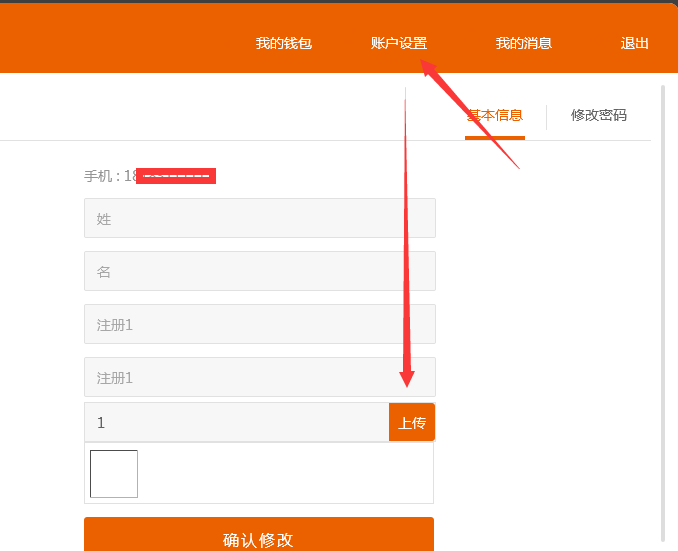The height and width of the screenshot is (551, 678).
Task: Click the first 注册1 input field
Action: 259,324
